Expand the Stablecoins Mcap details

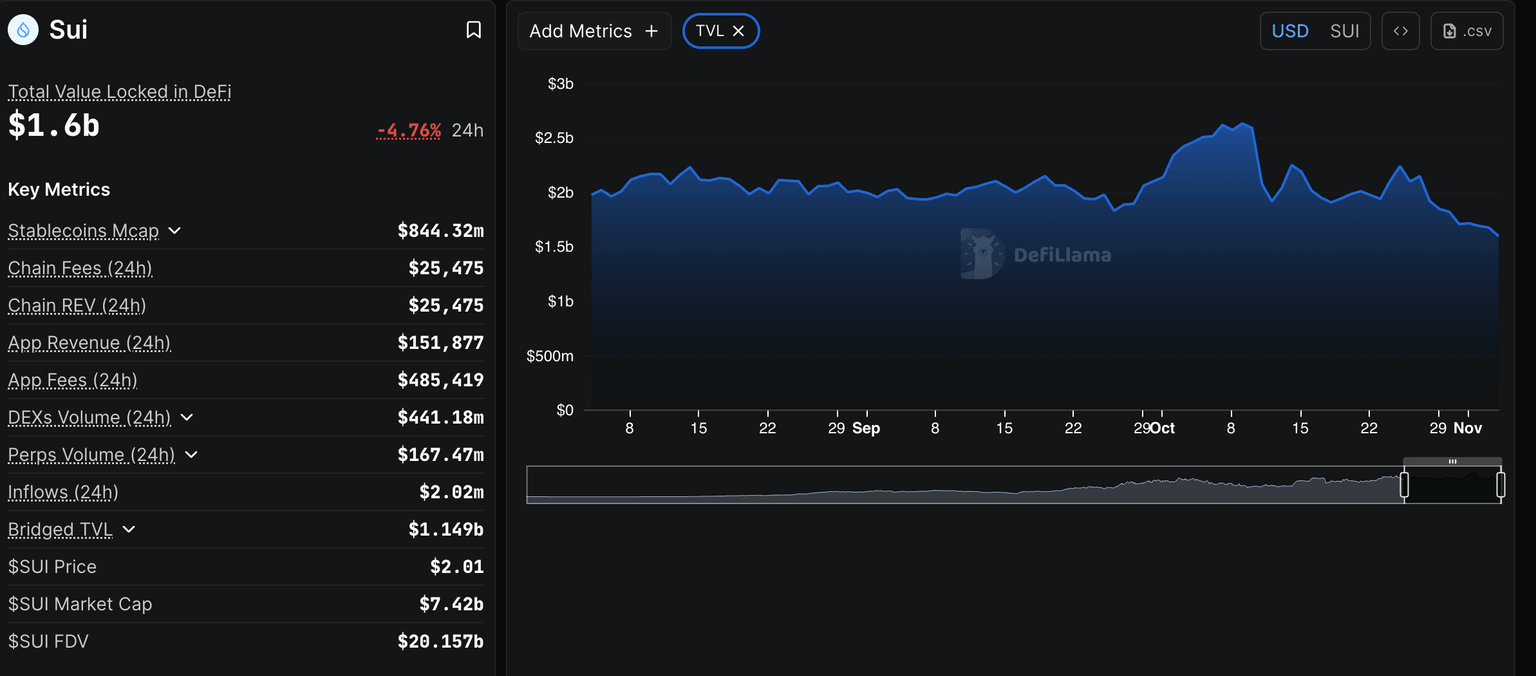coord(175,231)
